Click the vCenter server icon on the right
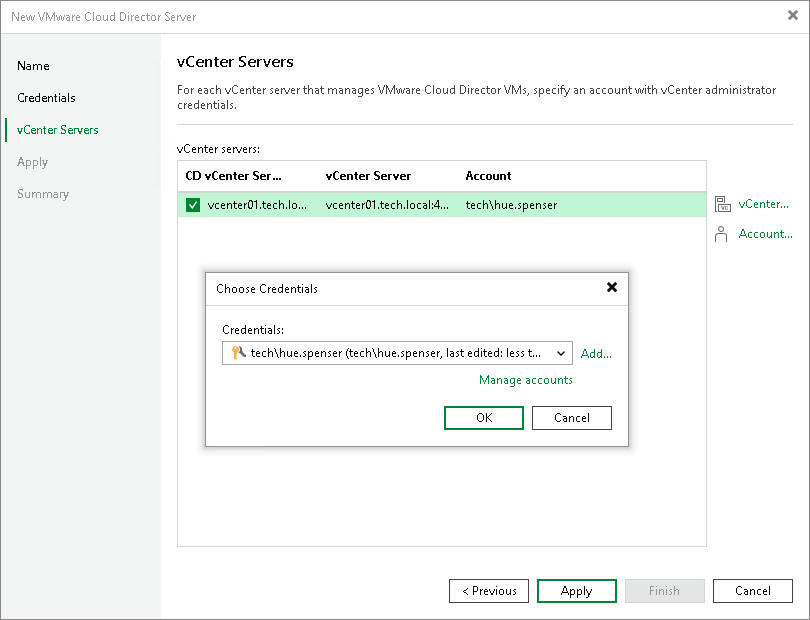810x620 pixels. pyautogui.click(x=723, y=204)
